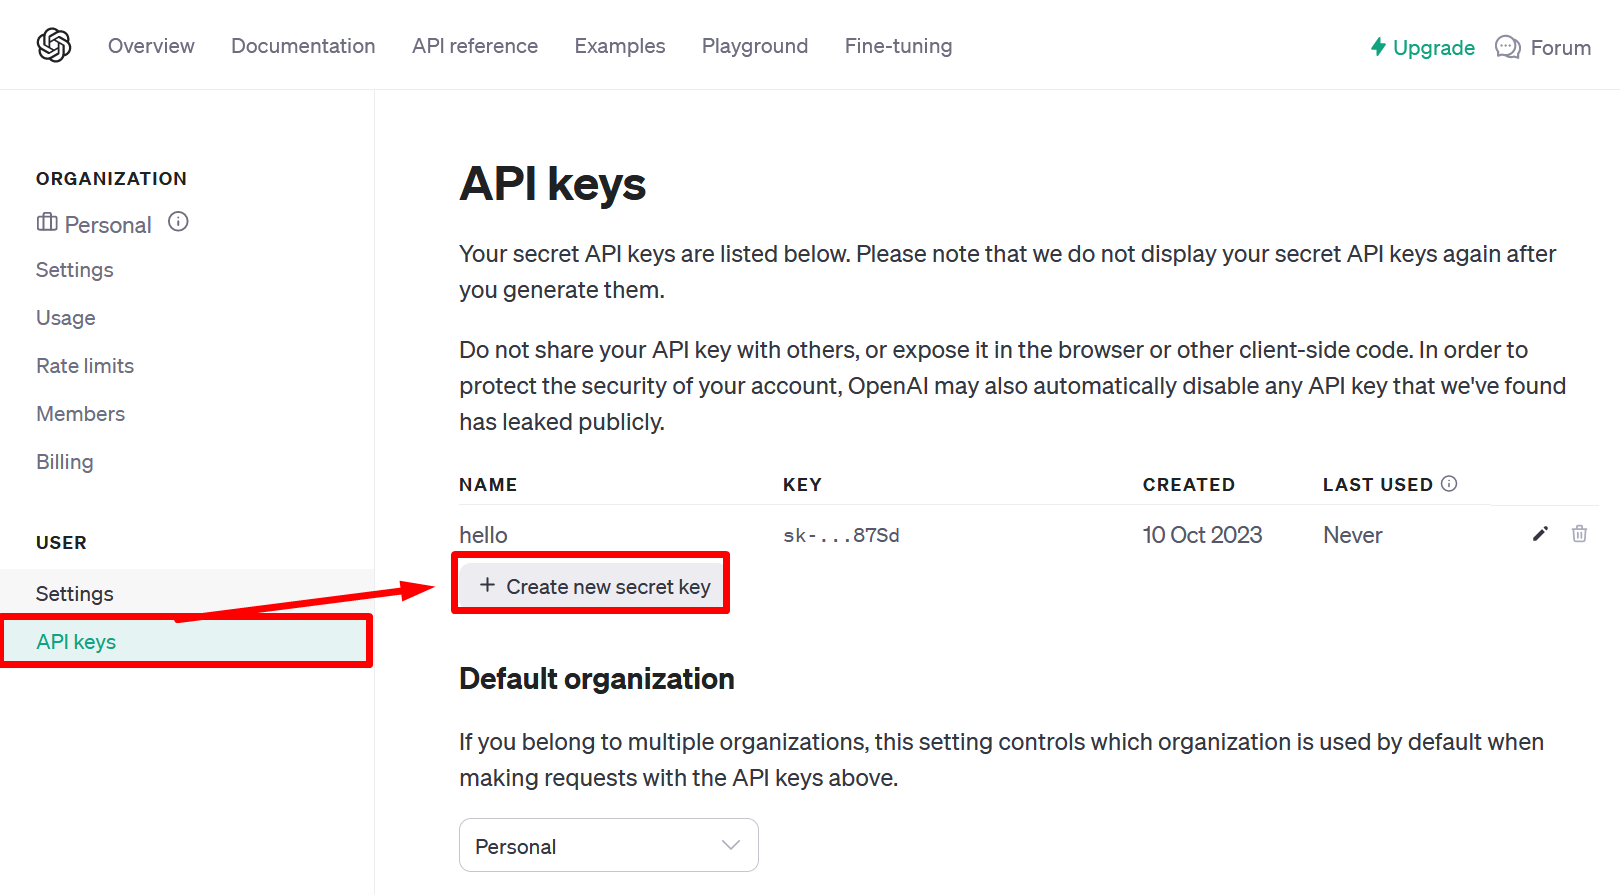Viewport: 1620px width, 894px height.
Task: Open API reference in top navigation
Action: click(x=475, y=46)
